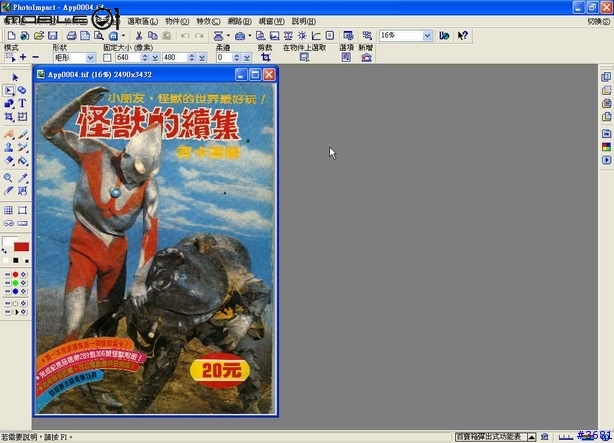Open the 視窗(W) menu
Image resolution: width=614 pixels, height=443 pixels.
coord(272,21)
